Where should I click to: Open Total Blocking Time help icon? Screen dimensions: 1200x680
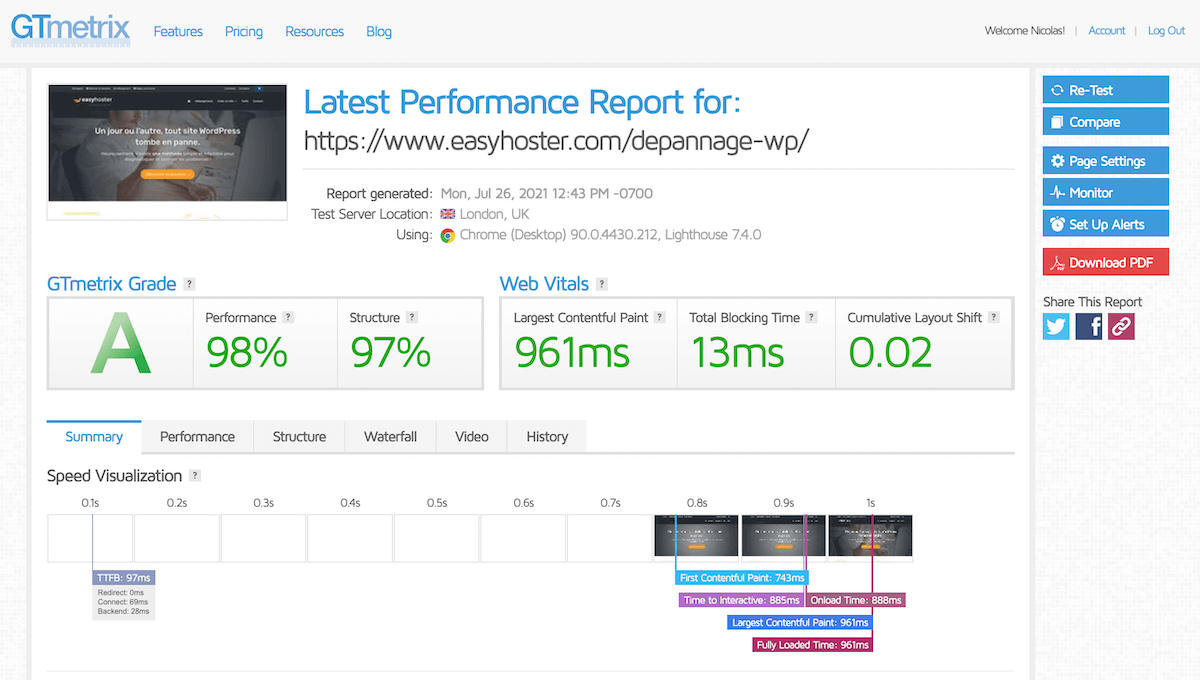(x=811, y=317)
